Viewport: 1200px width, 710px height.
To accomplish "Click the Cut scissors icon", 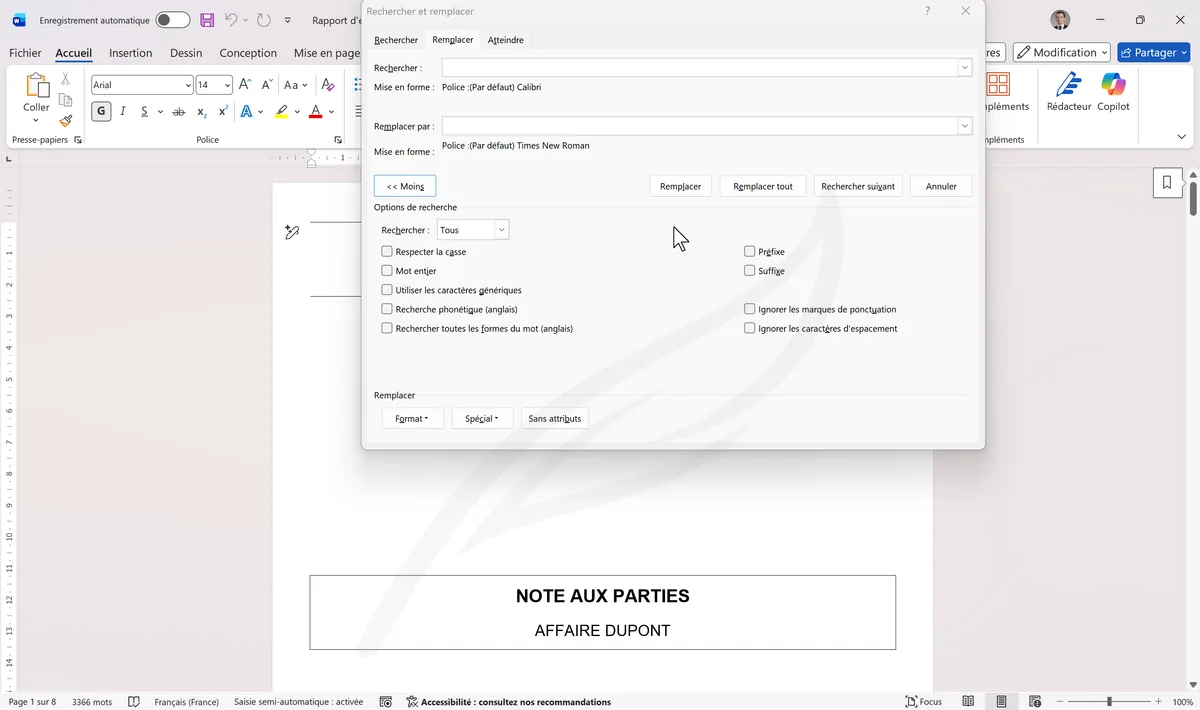I will point(65,79).
